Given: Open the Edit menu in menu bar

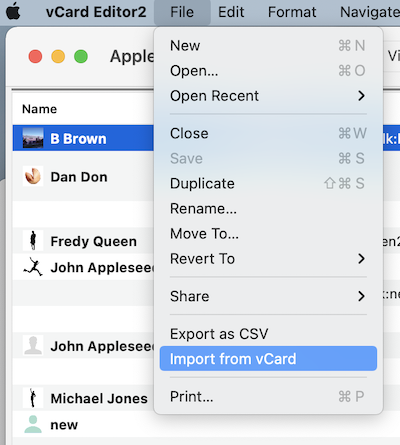Looking at the screenshot, I should click(x=231, y=12).
